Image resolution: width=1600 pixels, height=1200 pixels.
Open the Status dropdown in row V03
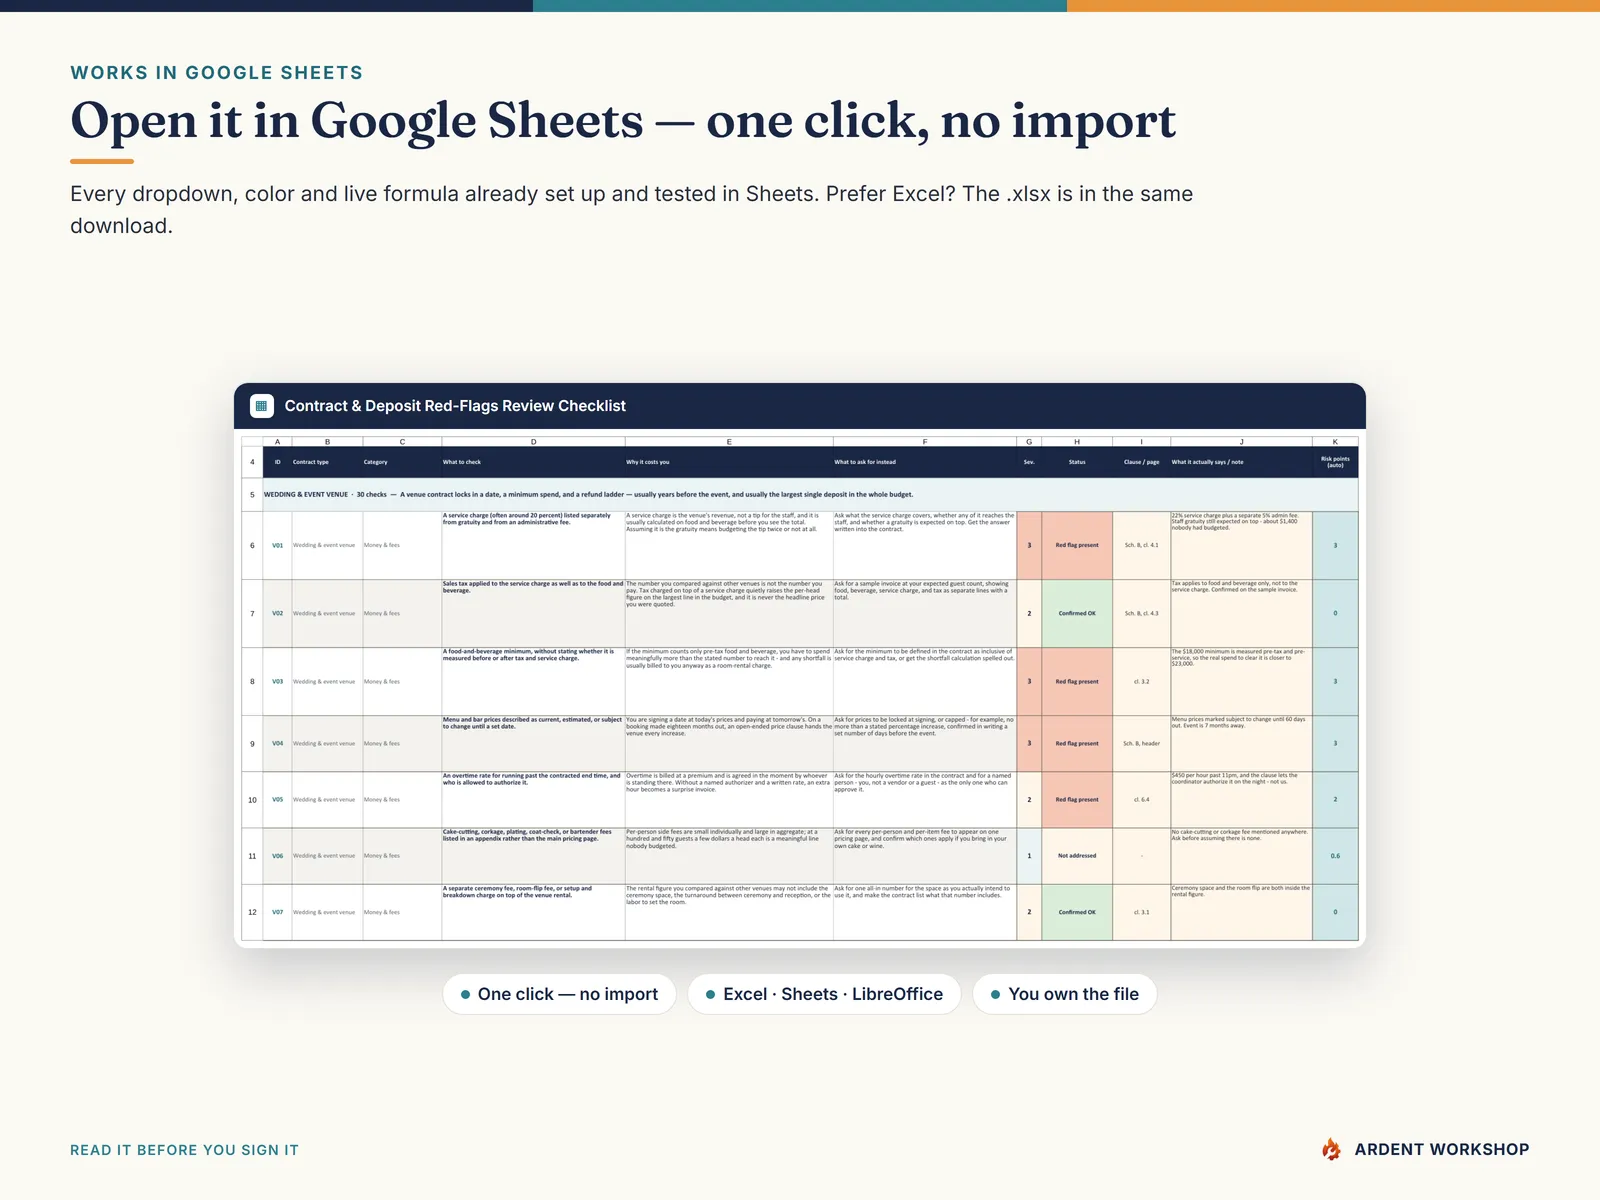point(1077,682)
